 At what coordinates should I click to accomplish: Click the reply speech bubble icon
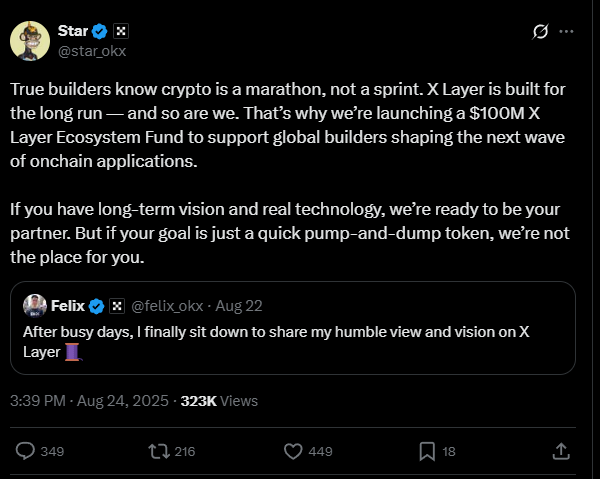click(x=27, y=451)
